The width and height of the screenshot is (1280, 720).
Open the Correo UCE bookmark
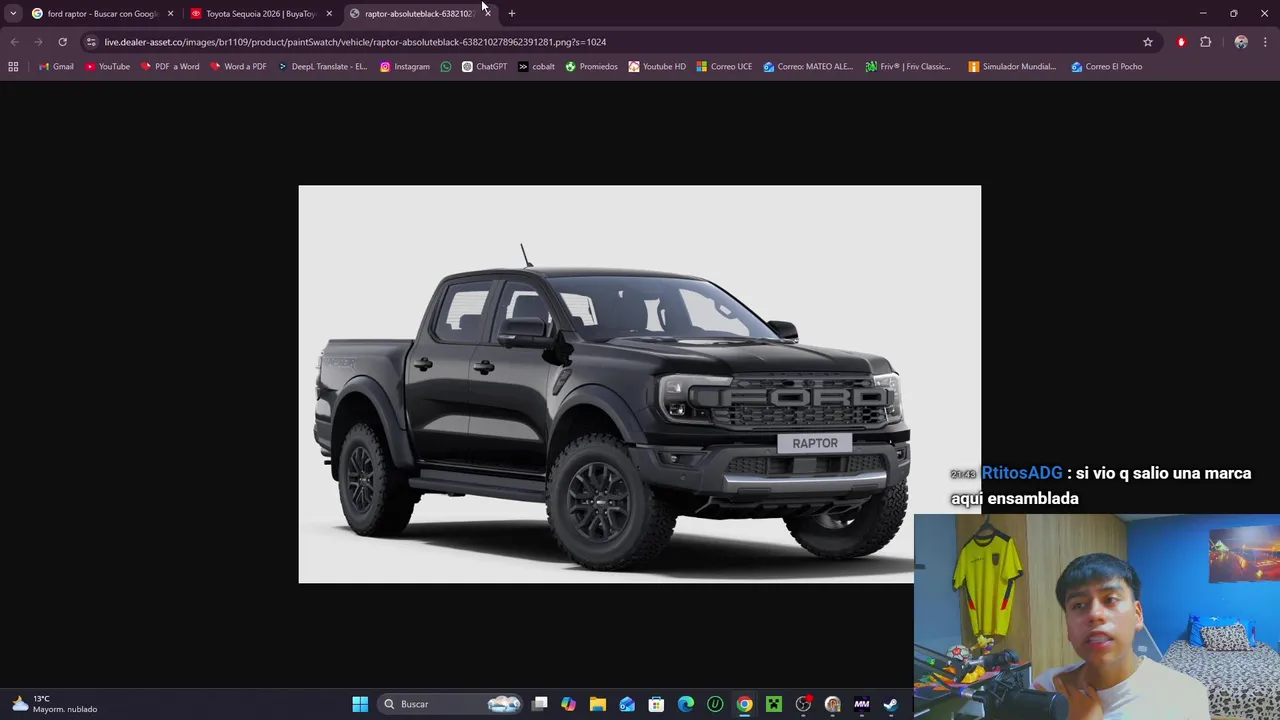coord(724,67)
